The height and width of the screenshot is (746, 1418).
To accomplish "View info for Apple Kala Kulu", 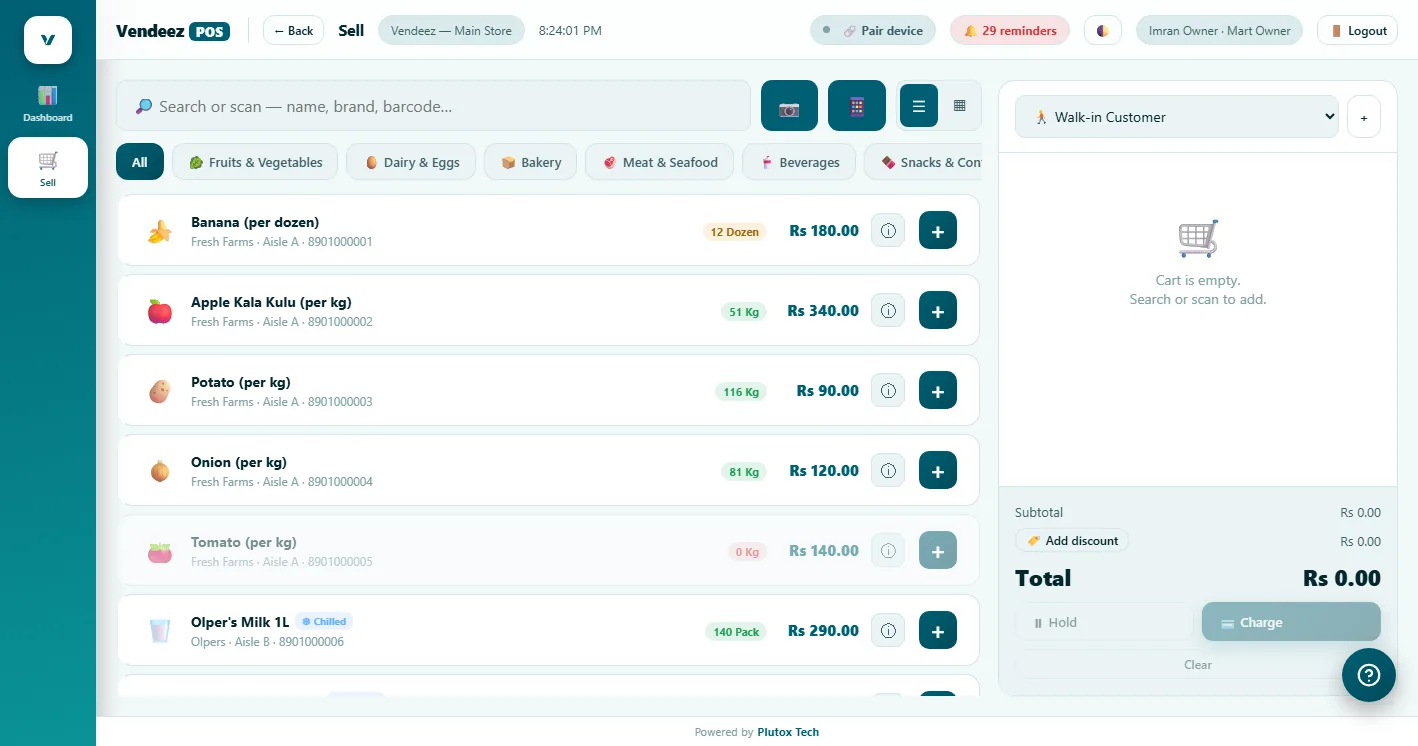I will (888, 311).
